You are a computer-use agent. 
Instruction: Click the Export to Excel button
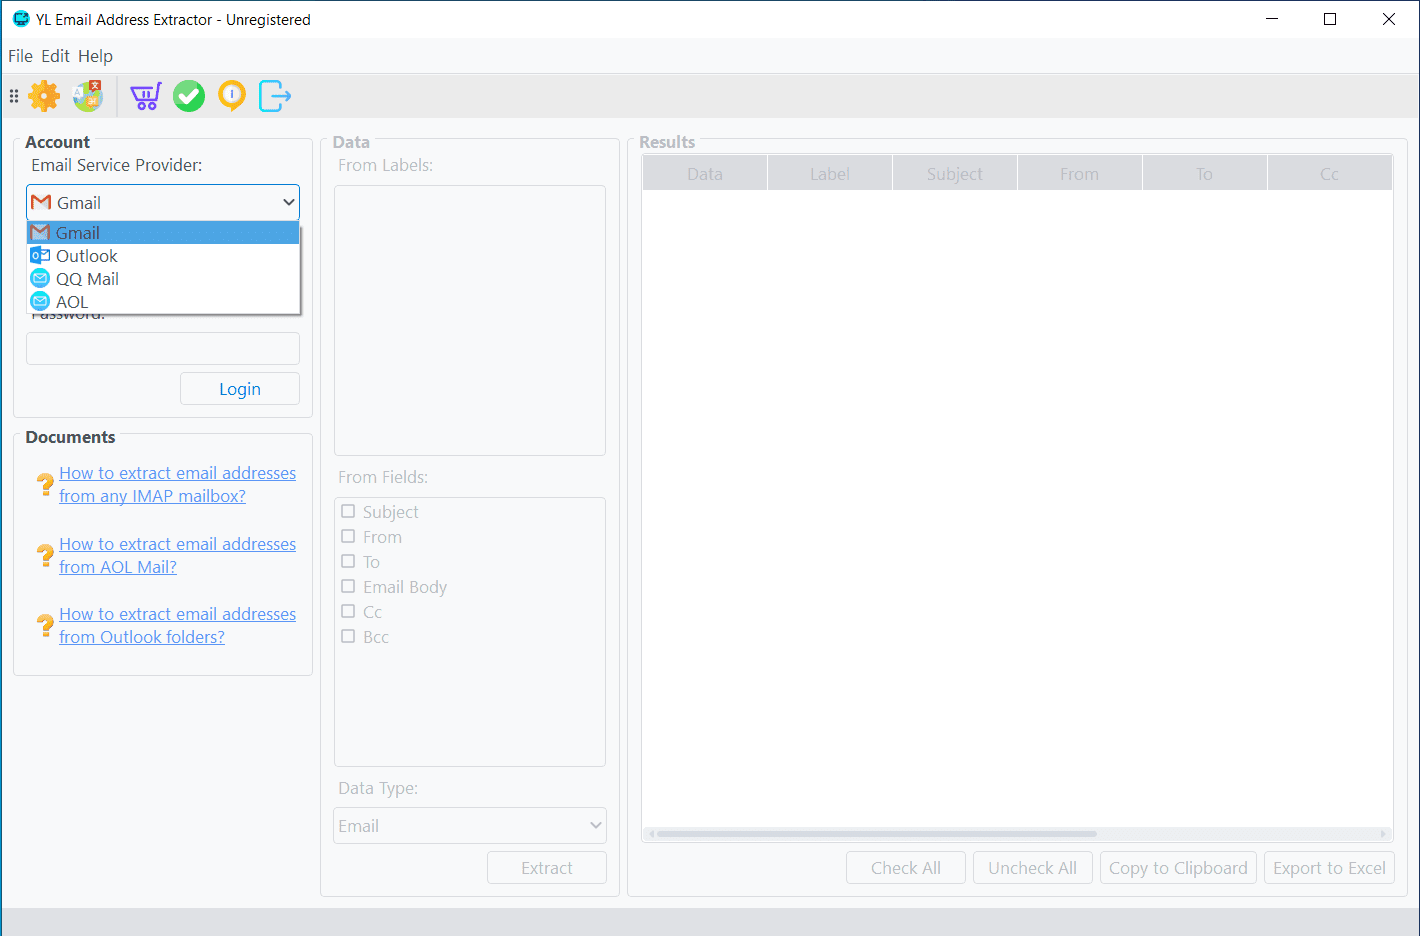1329,868
